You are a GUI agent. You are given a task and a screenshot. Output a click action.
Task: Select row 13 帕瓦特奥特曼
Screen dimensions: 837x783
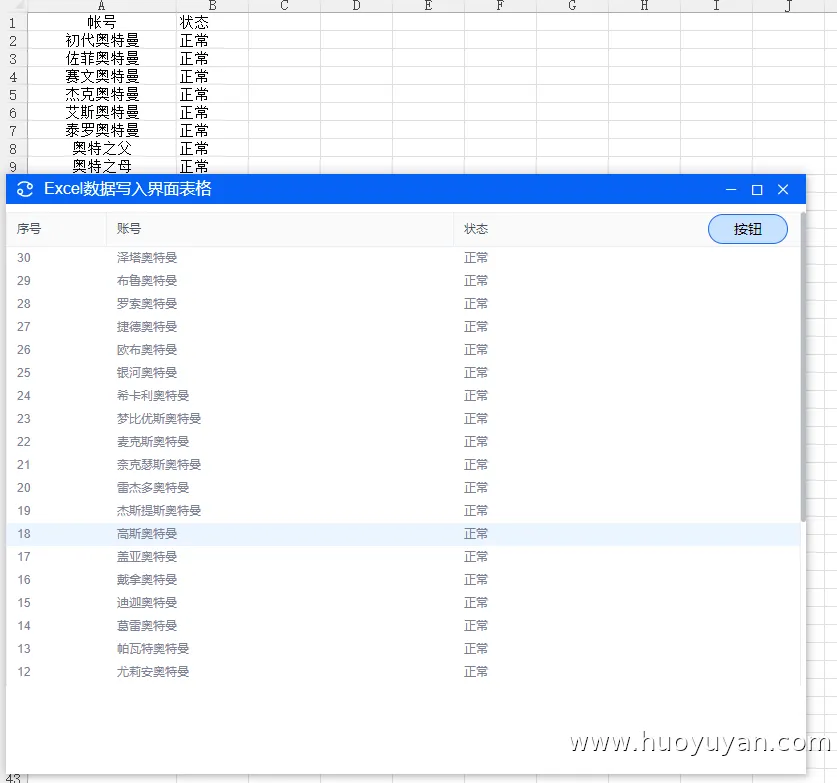[x=403, y=648]
